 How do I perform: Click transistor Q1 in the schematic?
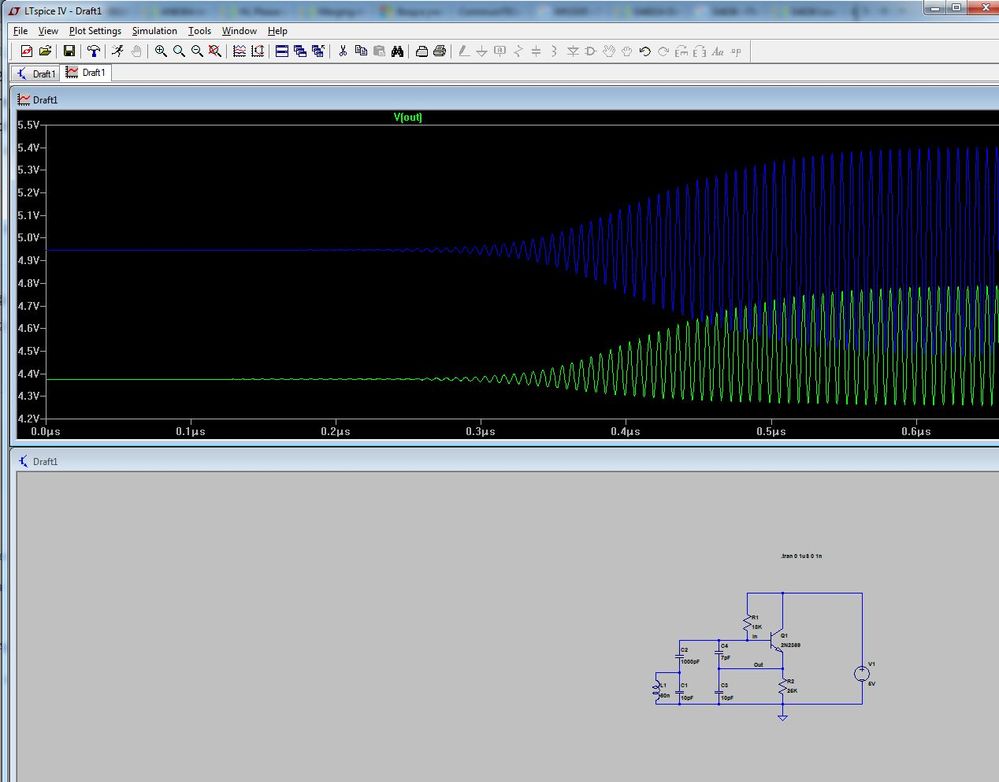(777, 640)
